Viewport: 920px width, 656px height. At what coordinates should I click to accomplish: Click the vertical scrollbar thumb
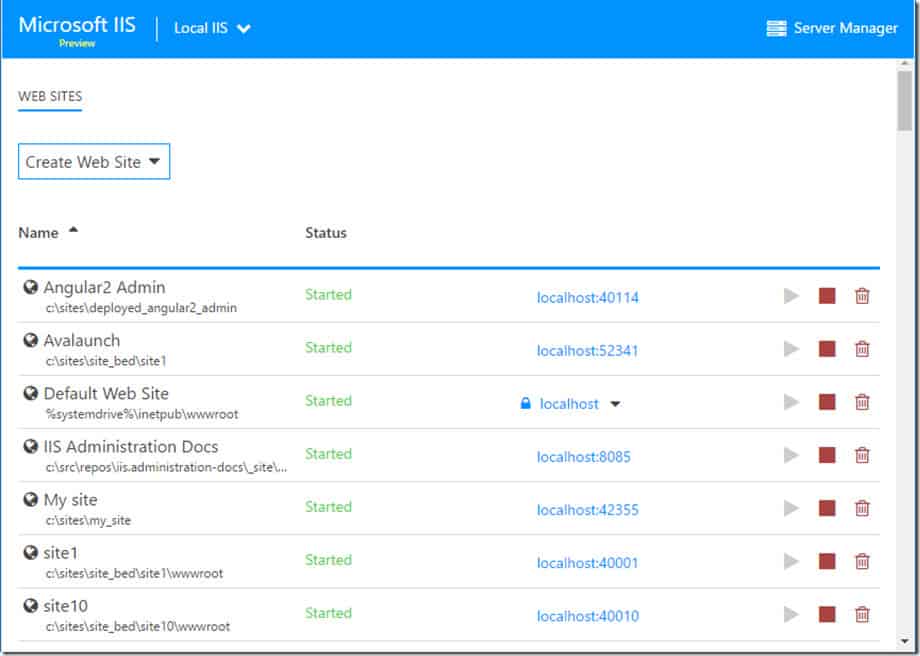tap(904, 100)
